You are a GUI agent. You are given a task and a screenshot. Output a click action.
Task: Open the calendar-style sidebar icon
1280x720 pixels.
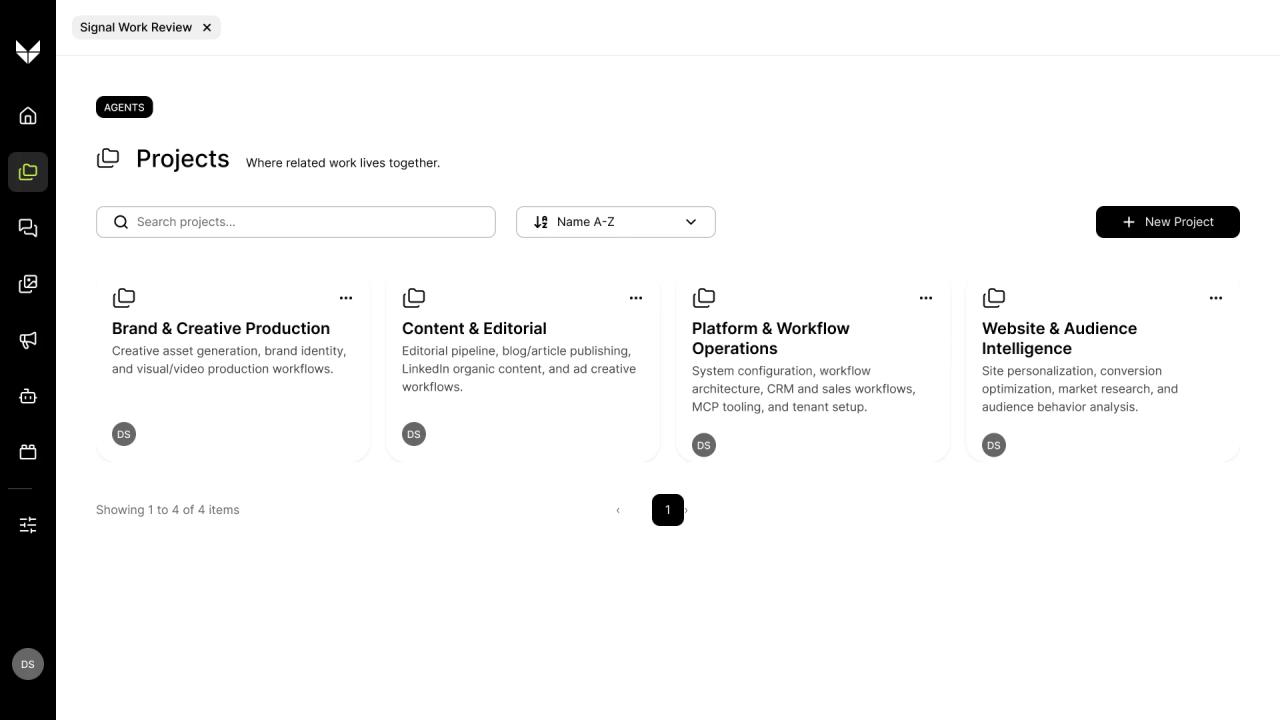coord(28,452)
